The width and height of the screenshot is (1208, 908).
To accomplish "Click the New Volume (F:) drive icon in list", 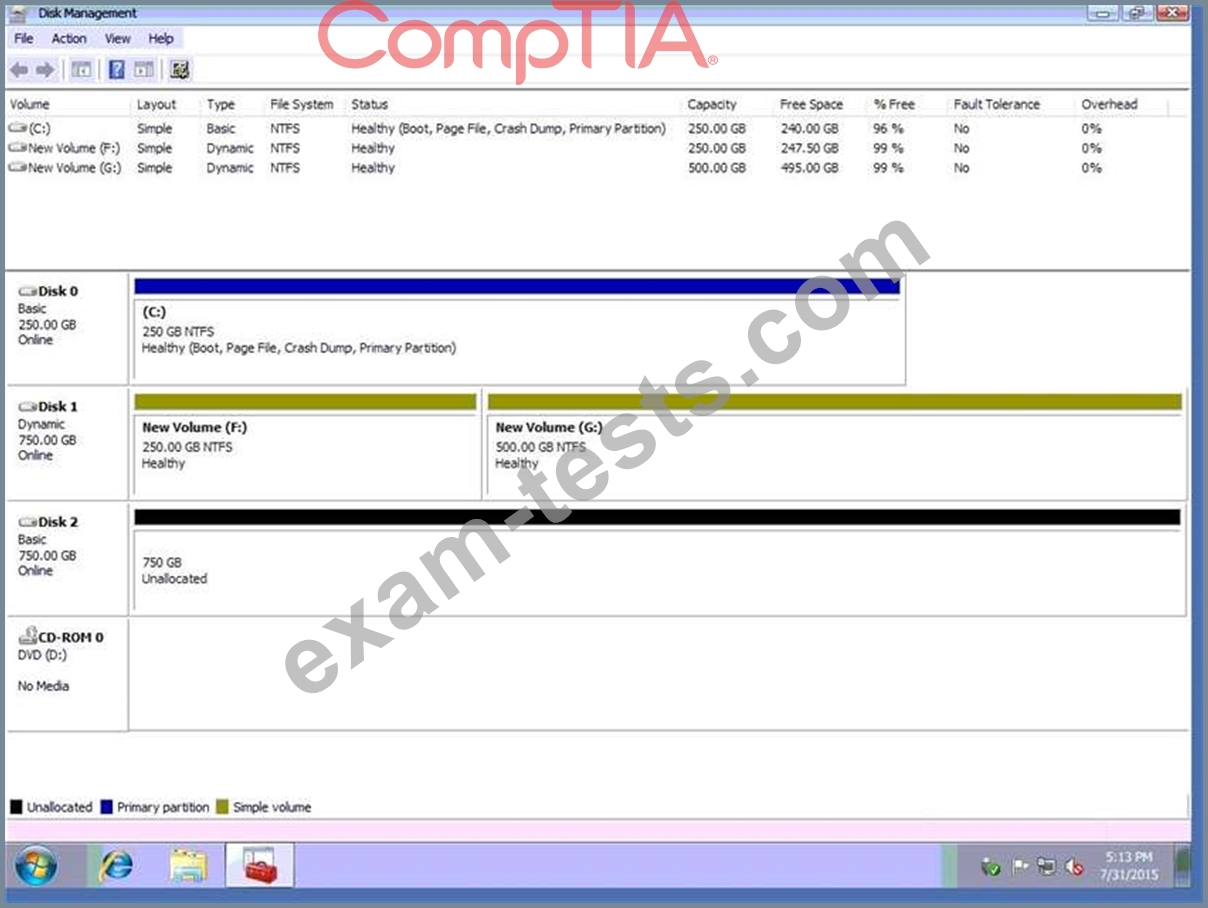I will (x=17, y=148).
